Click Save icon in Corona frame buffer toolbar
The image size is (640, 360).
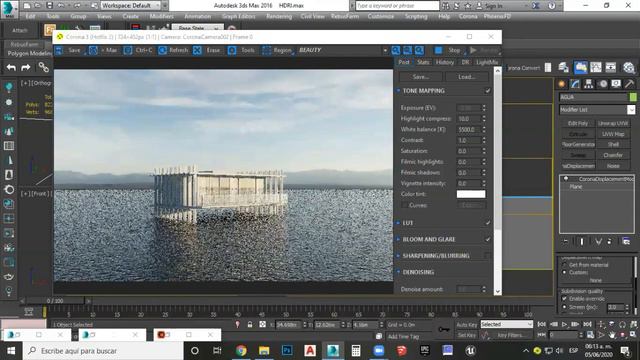tap(59, 50)
